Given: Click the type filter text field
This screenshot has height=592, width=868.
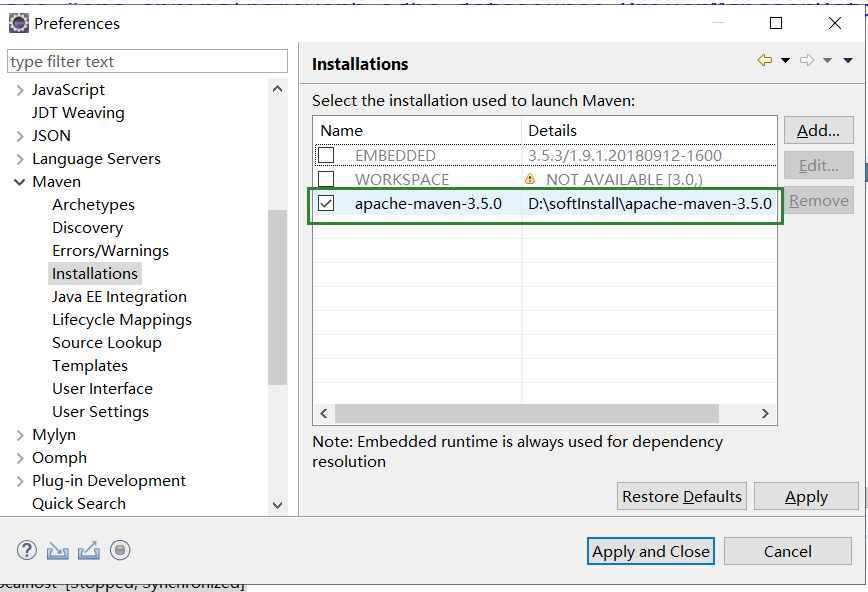Looking at the screenshot, I should click(x=149, y=62).
